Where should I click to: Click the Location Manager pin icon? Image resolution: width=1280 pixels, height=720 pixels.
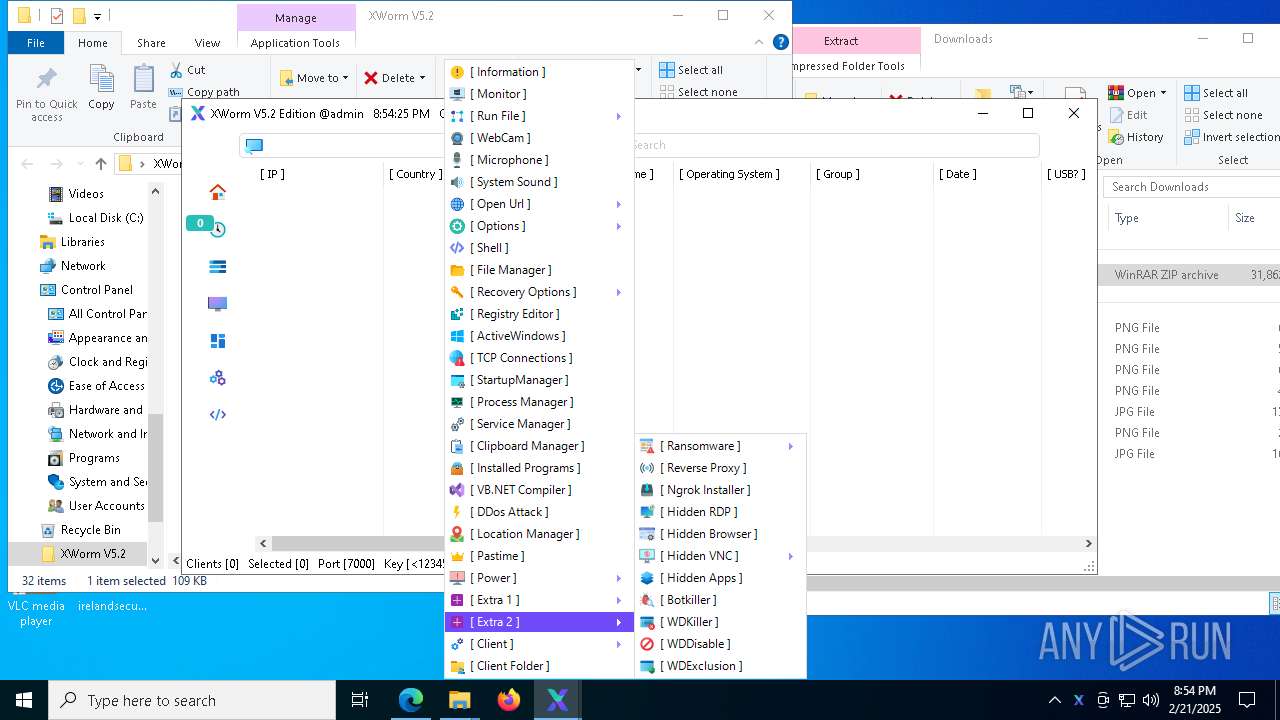(457, 534)
